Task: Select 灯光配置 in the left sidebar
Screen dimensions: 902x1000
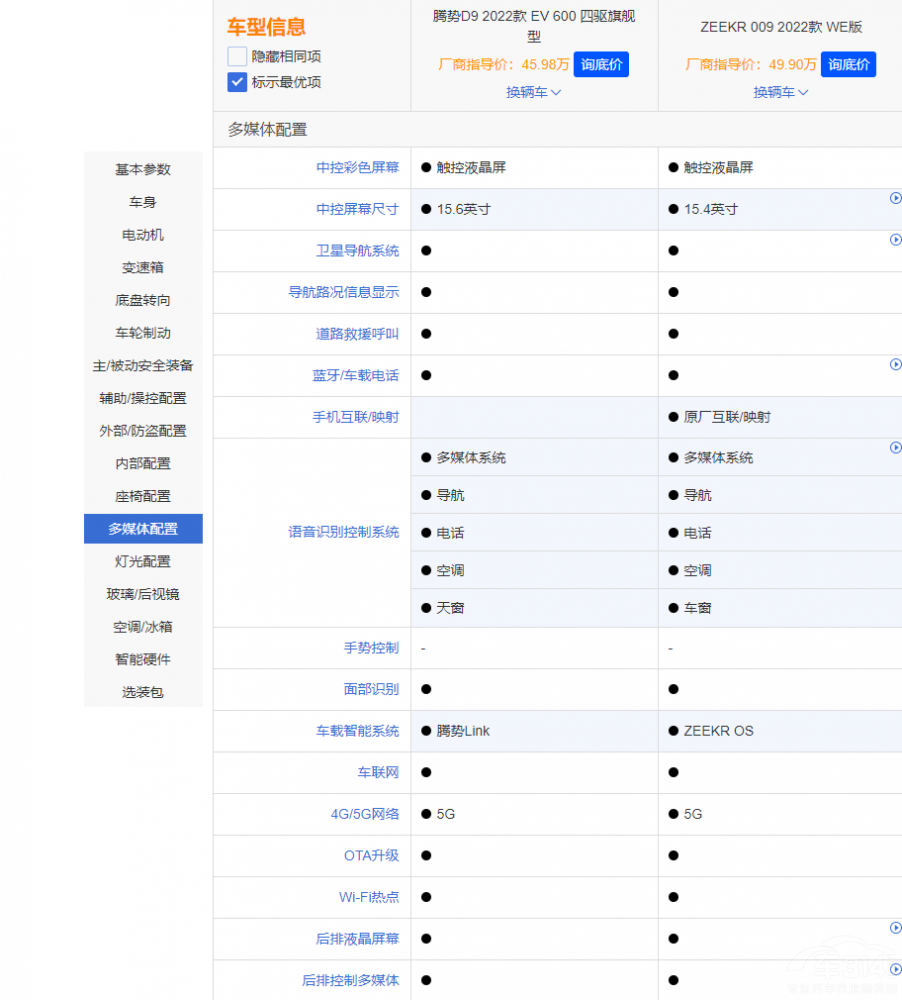Action: pyautogui.click(x=143, y=561)
